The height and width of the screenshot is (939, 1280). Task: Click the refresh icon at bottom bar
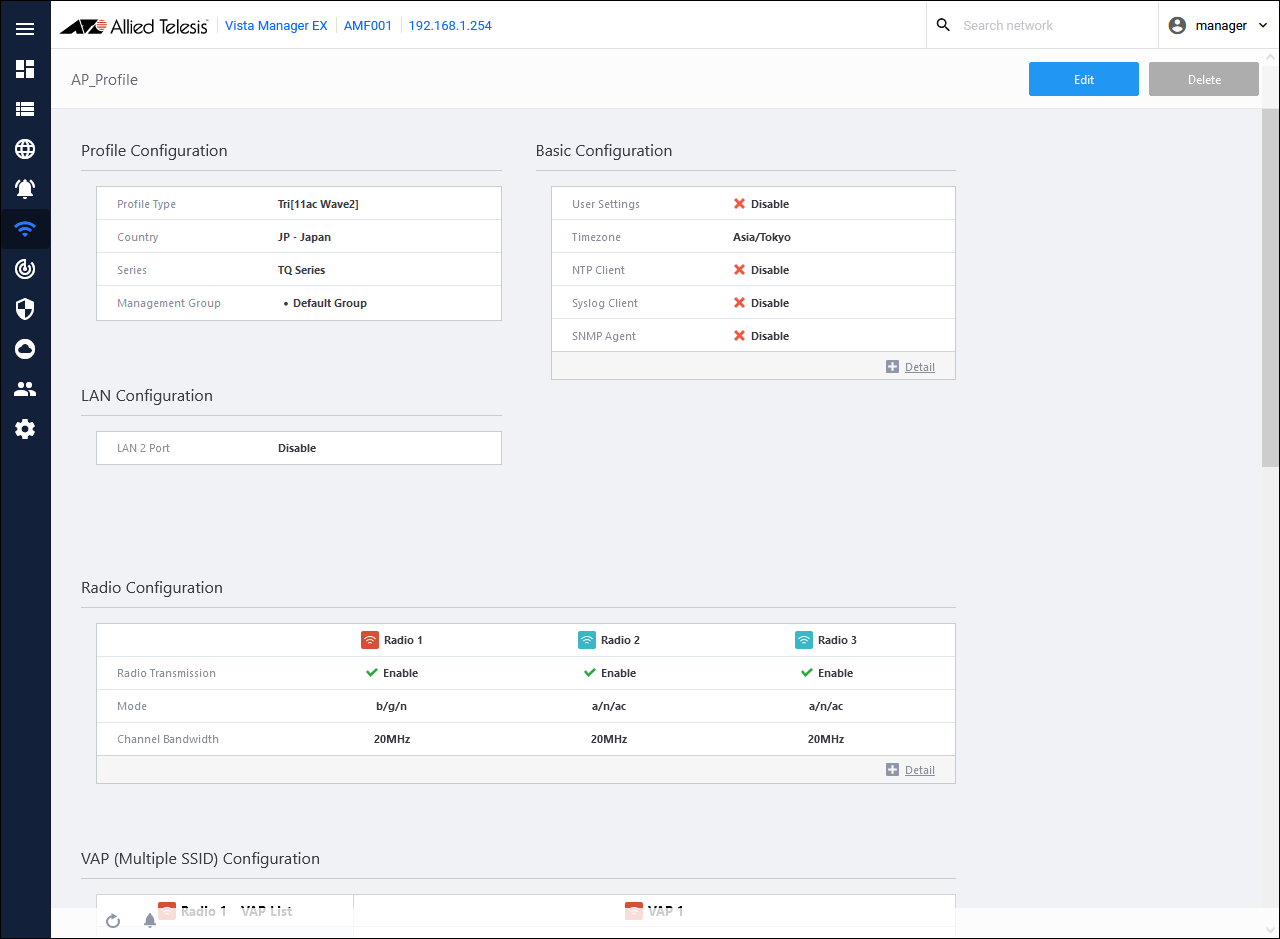113,920
